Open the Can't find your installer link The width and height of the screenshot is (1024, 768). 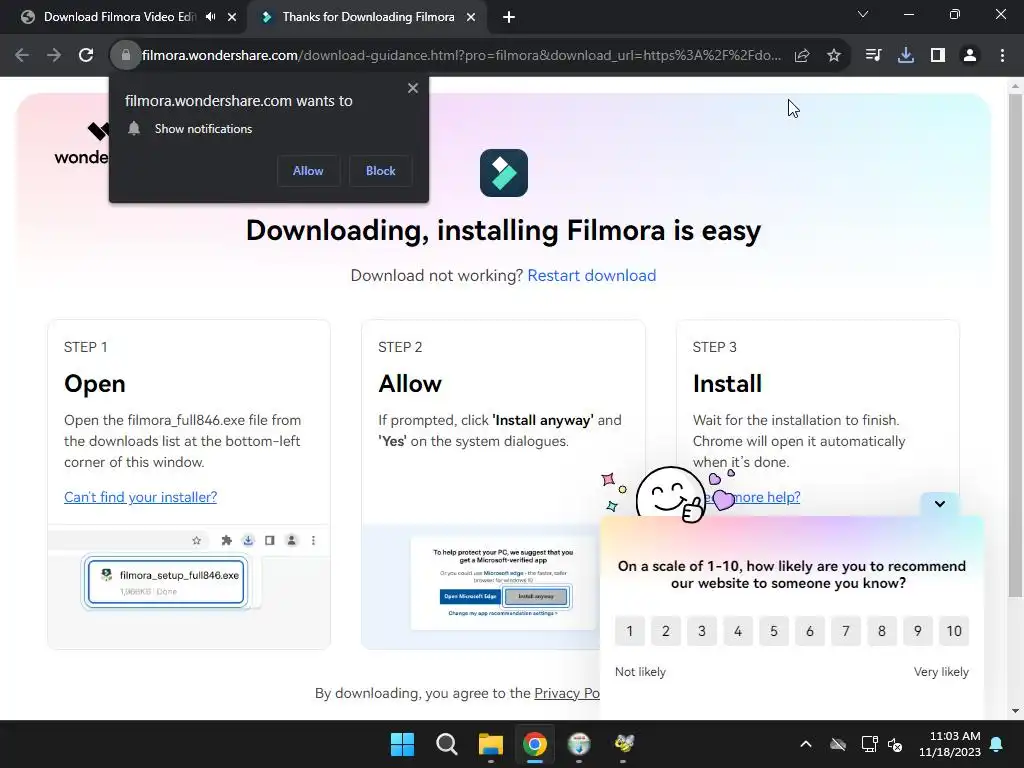pos(140,497)
